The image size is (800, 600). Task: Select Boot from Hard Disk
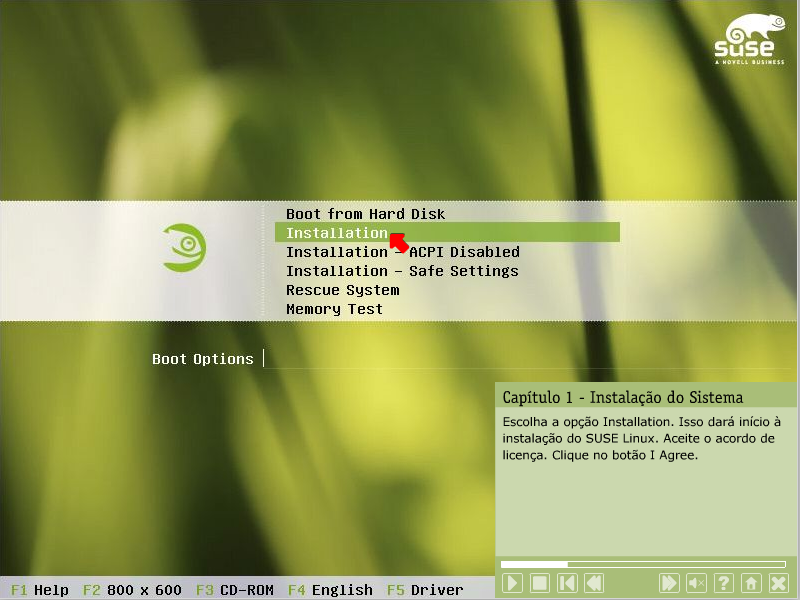(x=365, y=214)
